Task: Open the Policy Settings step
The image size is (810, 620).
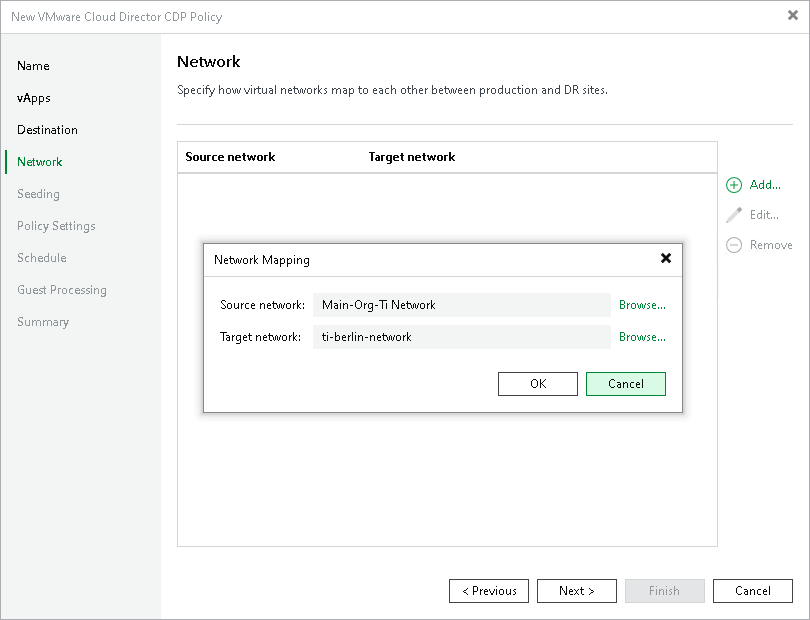Action: [x=56, y=226]
